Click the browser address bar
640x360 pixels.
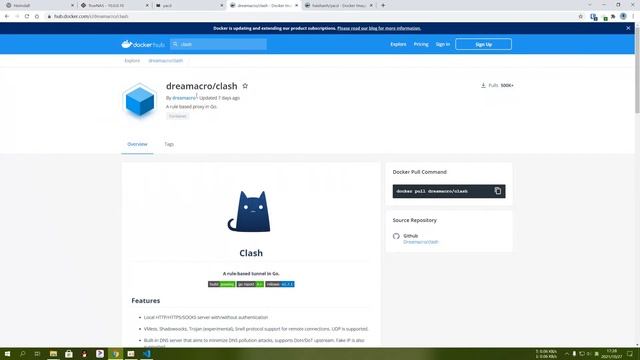[310, 16]
